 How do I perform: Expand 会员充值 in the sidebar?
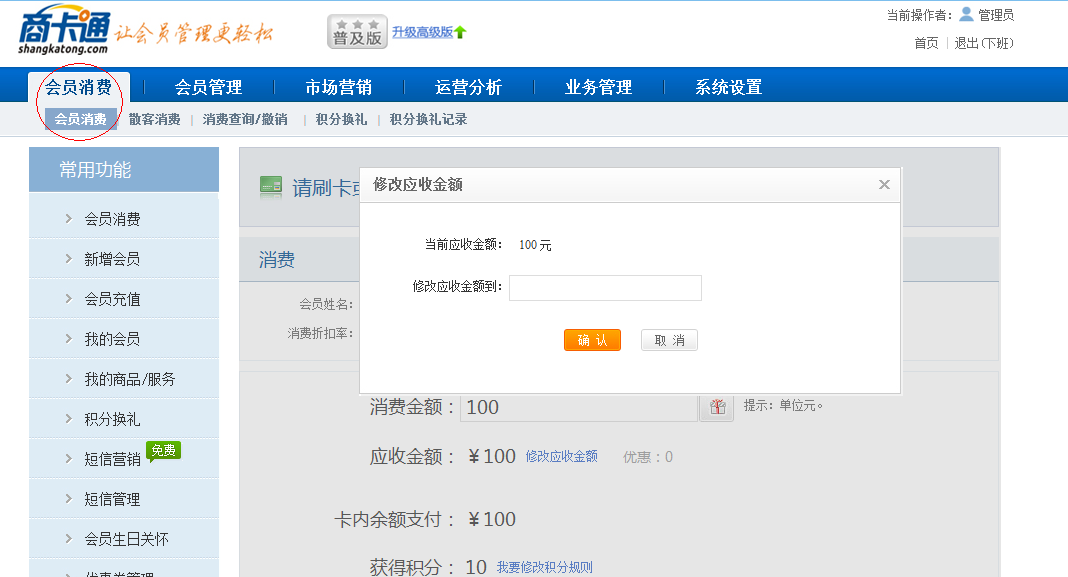click(112, 299)
